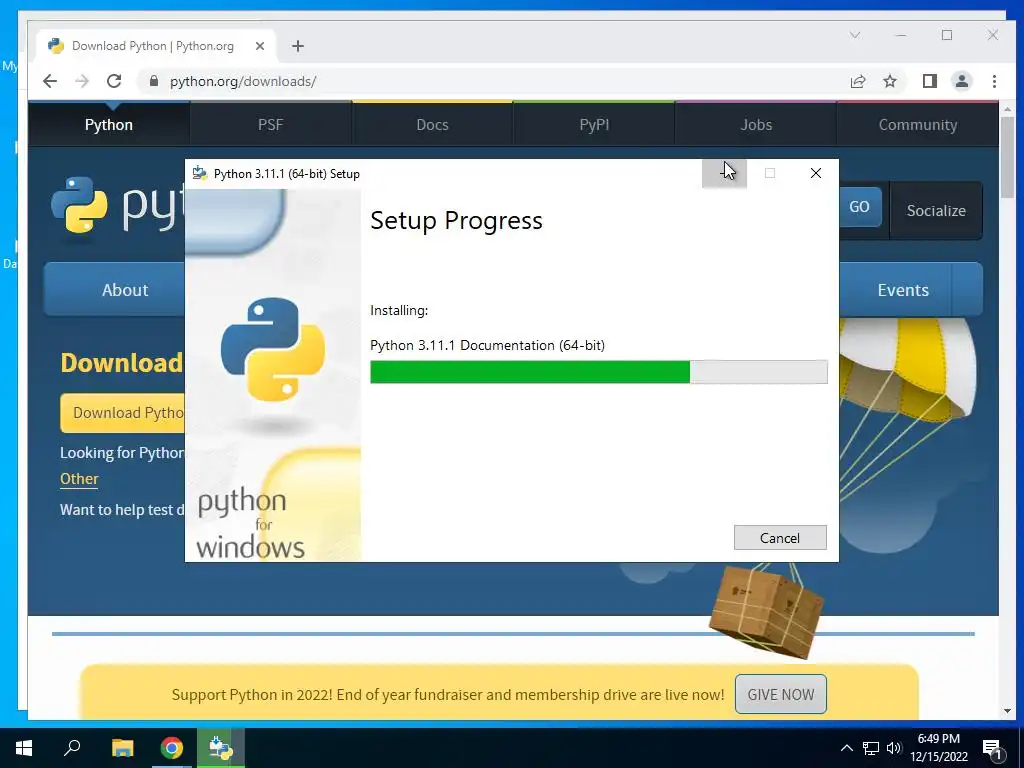
Task: Select the Python tab in site header
Action: tap(109, 124)
